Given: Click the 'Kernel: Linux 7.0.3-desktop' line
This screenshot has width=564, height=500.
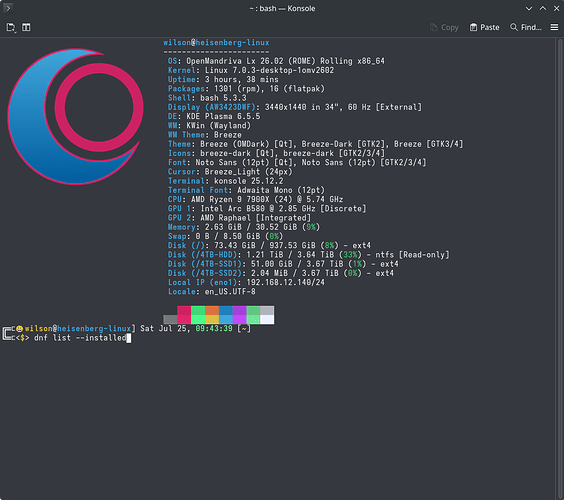Looking at the screenshot, I should pos(251,70).
